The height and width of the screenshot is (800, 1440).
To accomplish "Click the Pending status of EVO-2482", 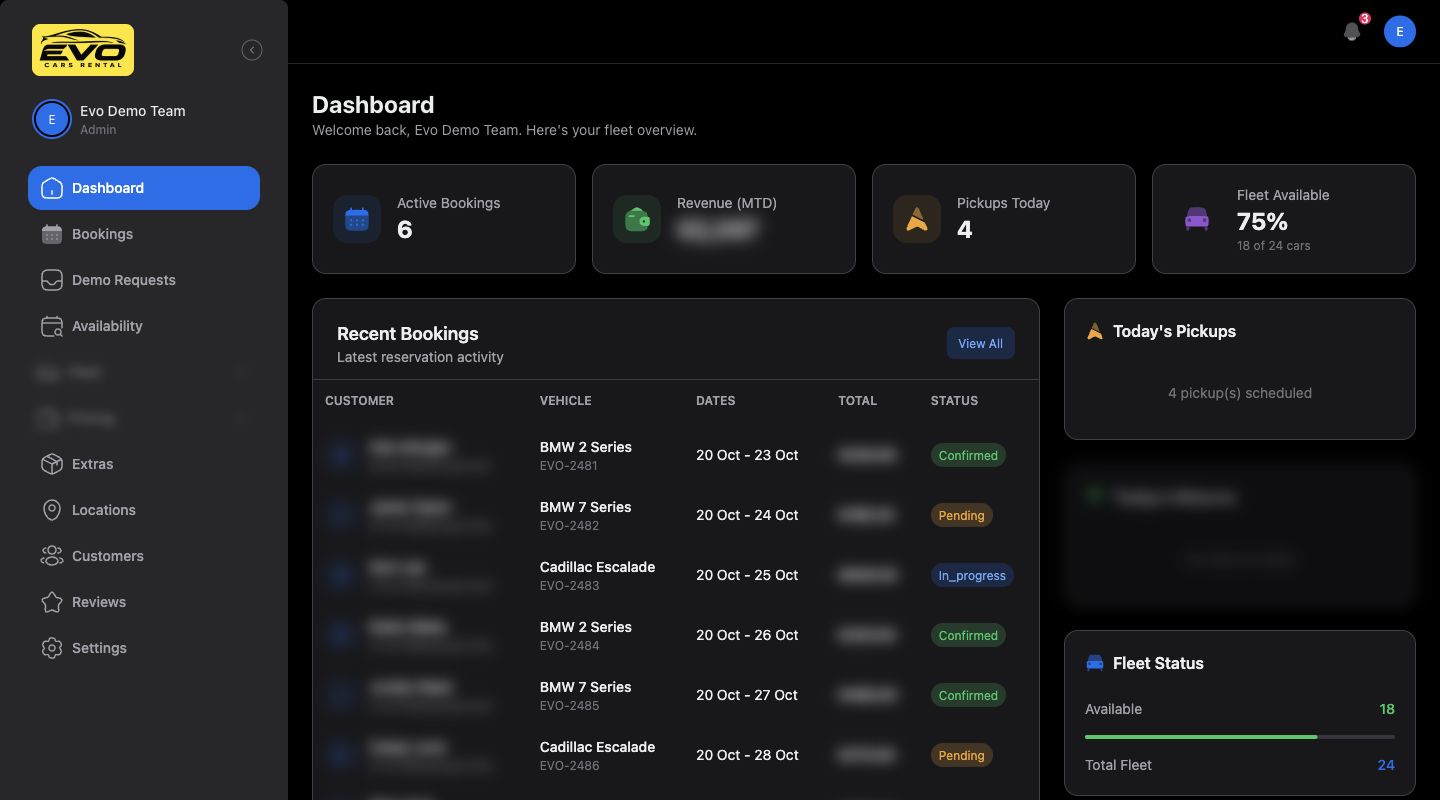I will 961,515.
